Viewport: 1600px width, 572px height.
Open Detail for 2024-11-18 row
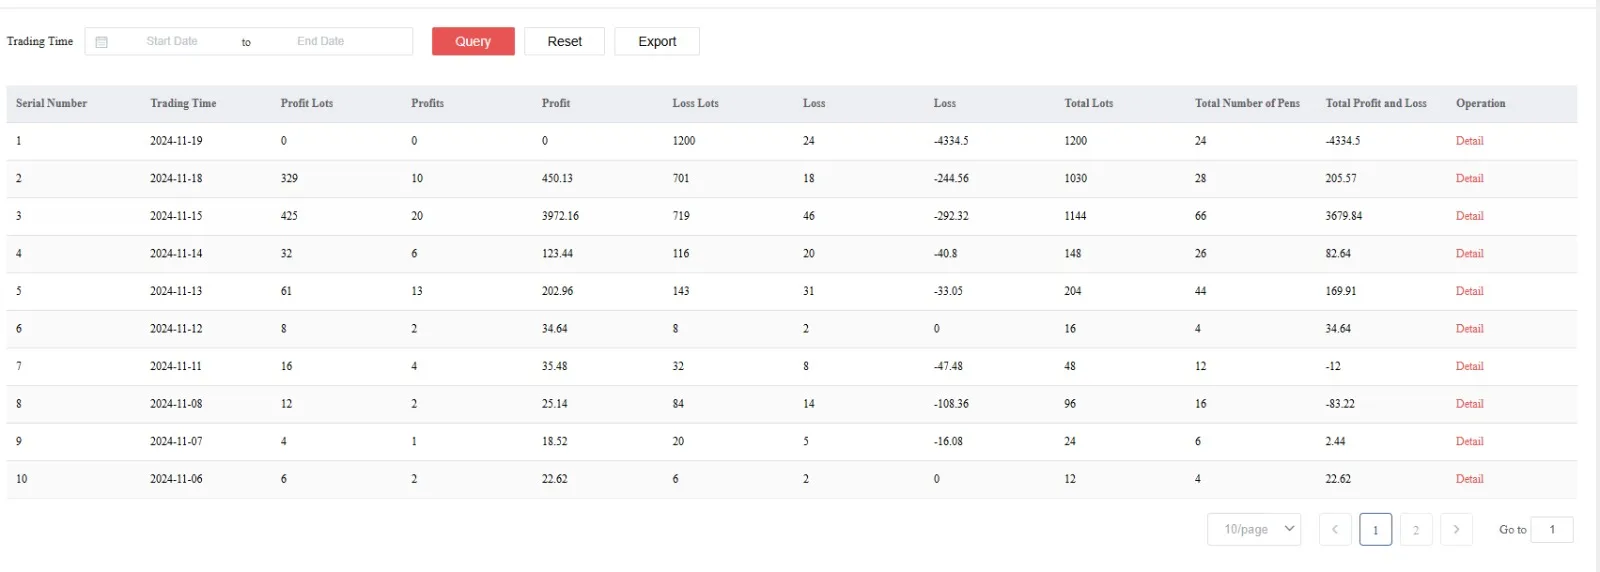pyautogui.click(x=1469, y=179)
